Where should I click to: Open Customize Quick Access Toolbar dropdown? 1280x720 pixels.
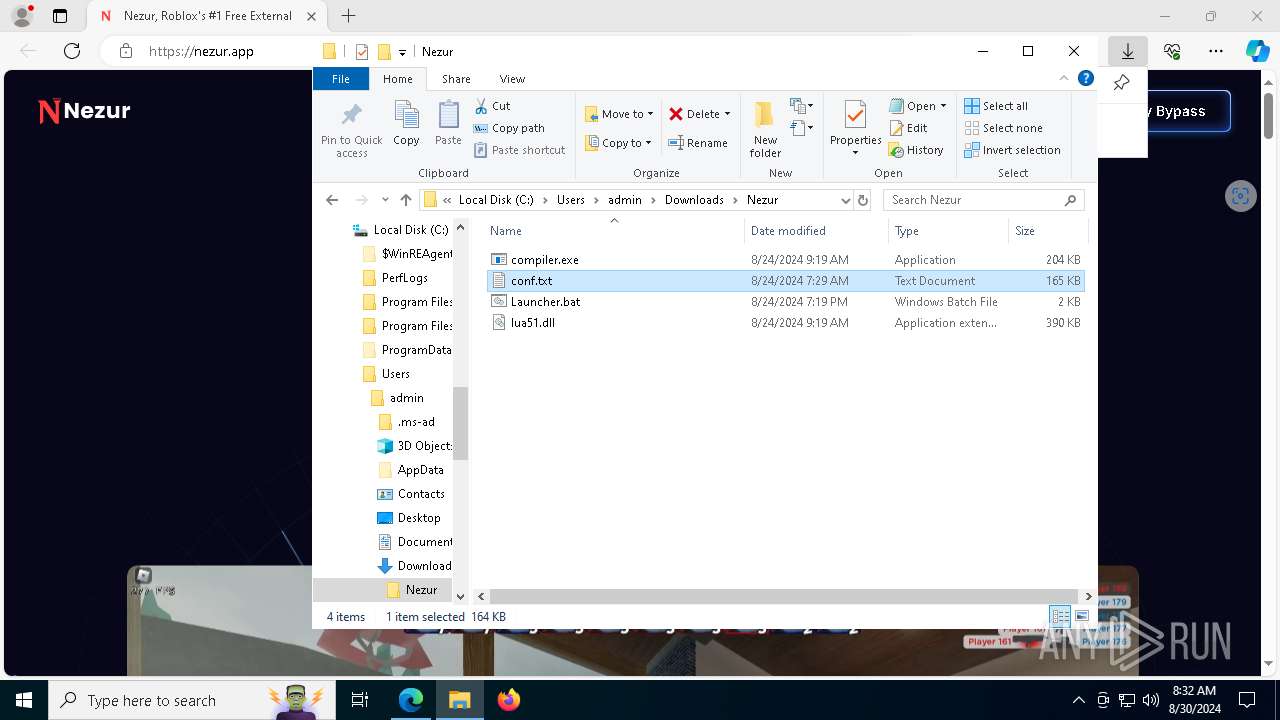(402, 52)
